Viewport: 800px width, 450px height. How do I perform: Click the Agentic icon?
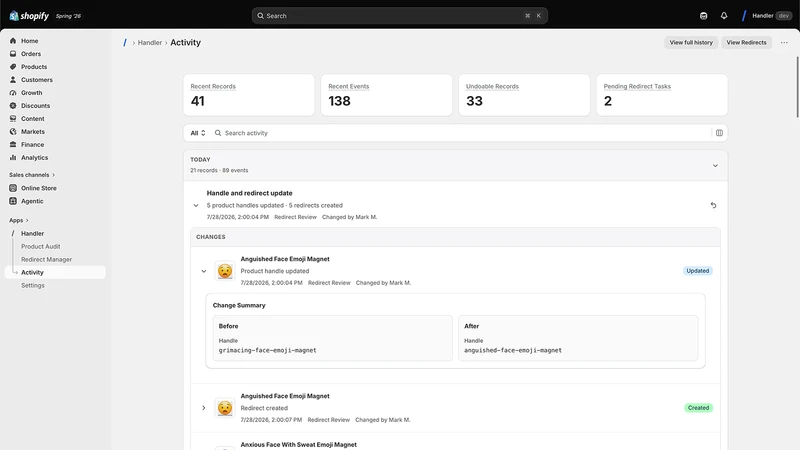(x=13, y=201)
